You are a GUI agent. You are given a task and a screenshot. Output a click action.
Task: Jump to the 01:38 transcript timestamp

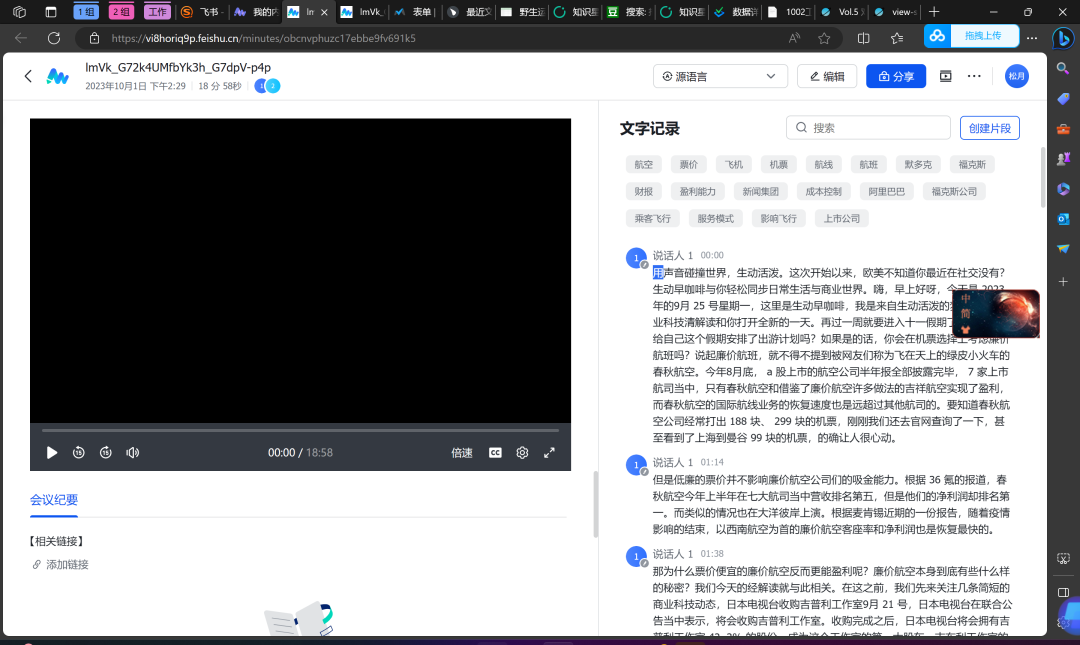[x=712, y=554]
